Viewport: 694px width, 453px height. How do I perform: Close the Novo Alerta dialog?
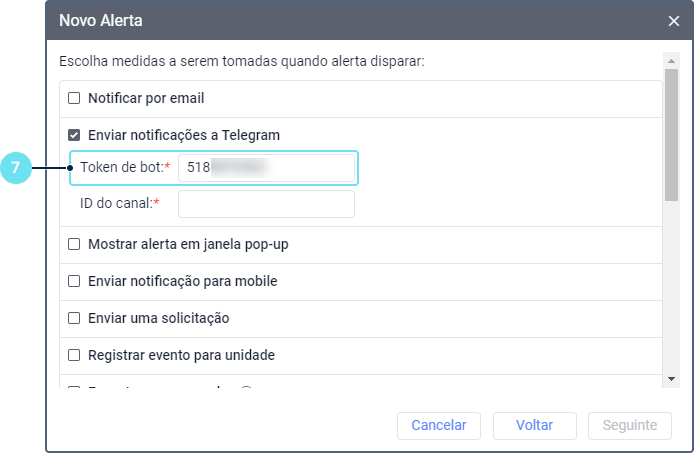674,21
